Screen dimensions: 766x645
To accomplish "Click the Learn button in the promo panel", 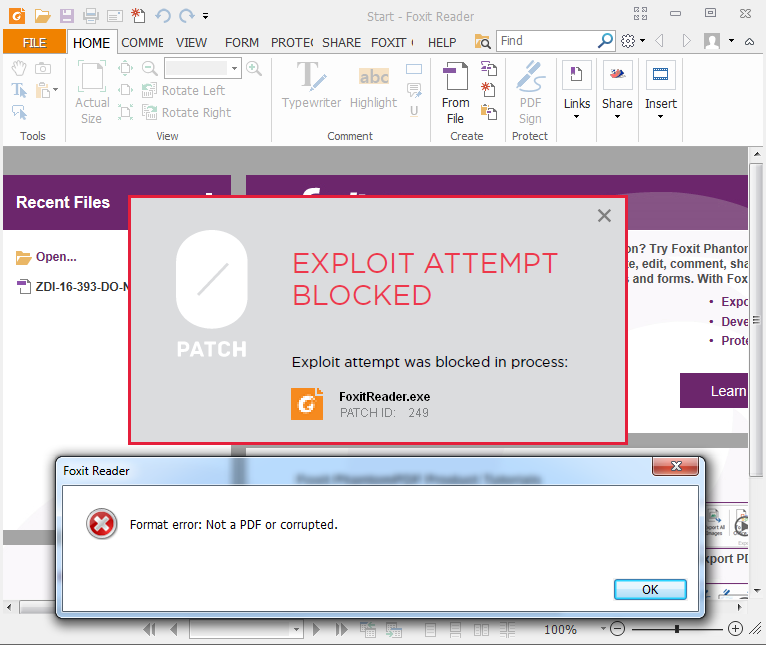I will 714,390.
